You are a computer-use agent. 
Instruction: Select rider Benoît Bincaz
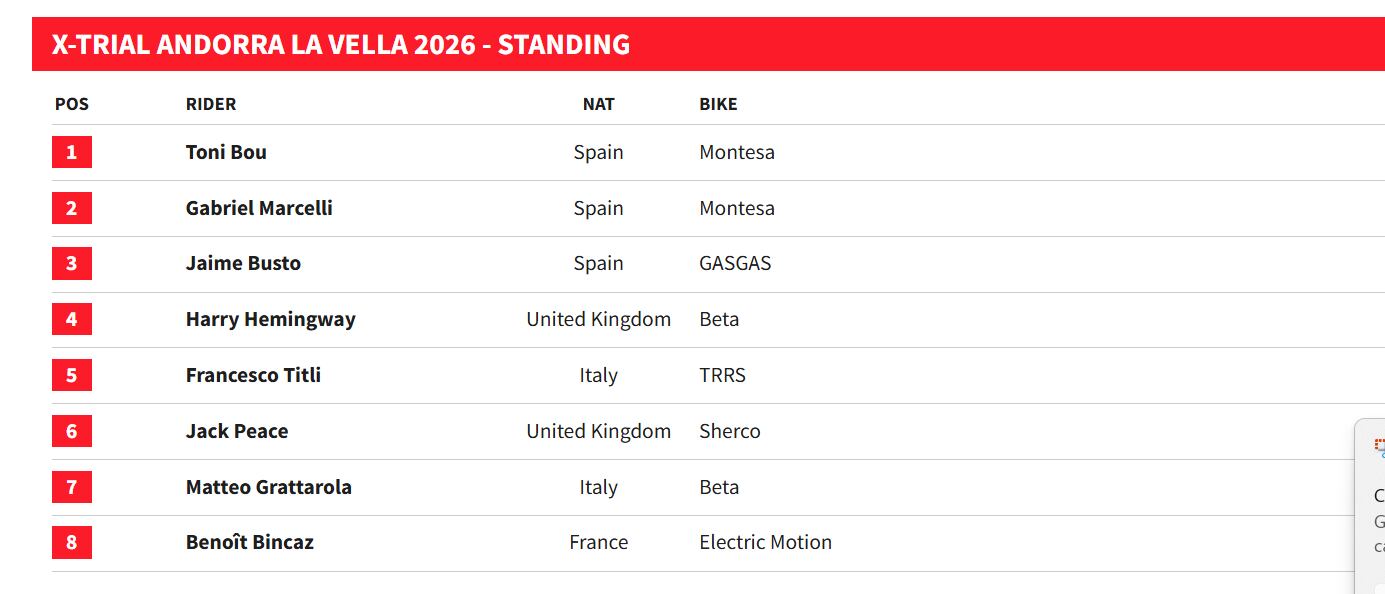click(249, 543)
